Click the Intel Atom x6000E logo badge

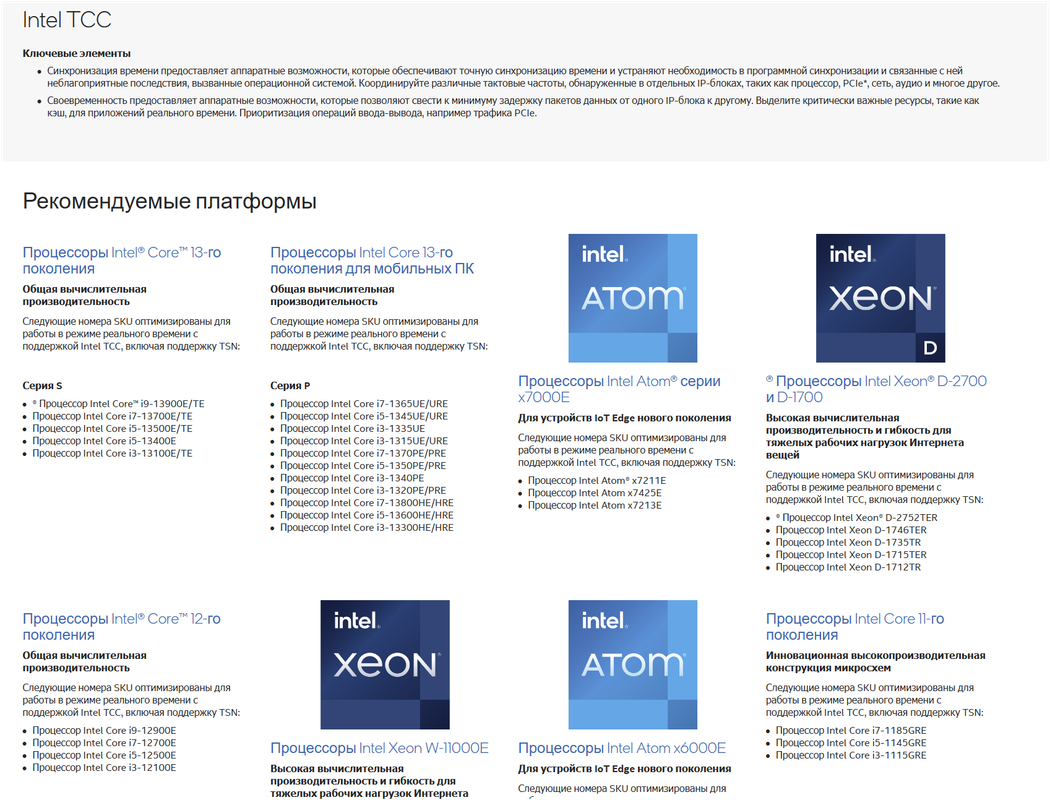(633, 665)
